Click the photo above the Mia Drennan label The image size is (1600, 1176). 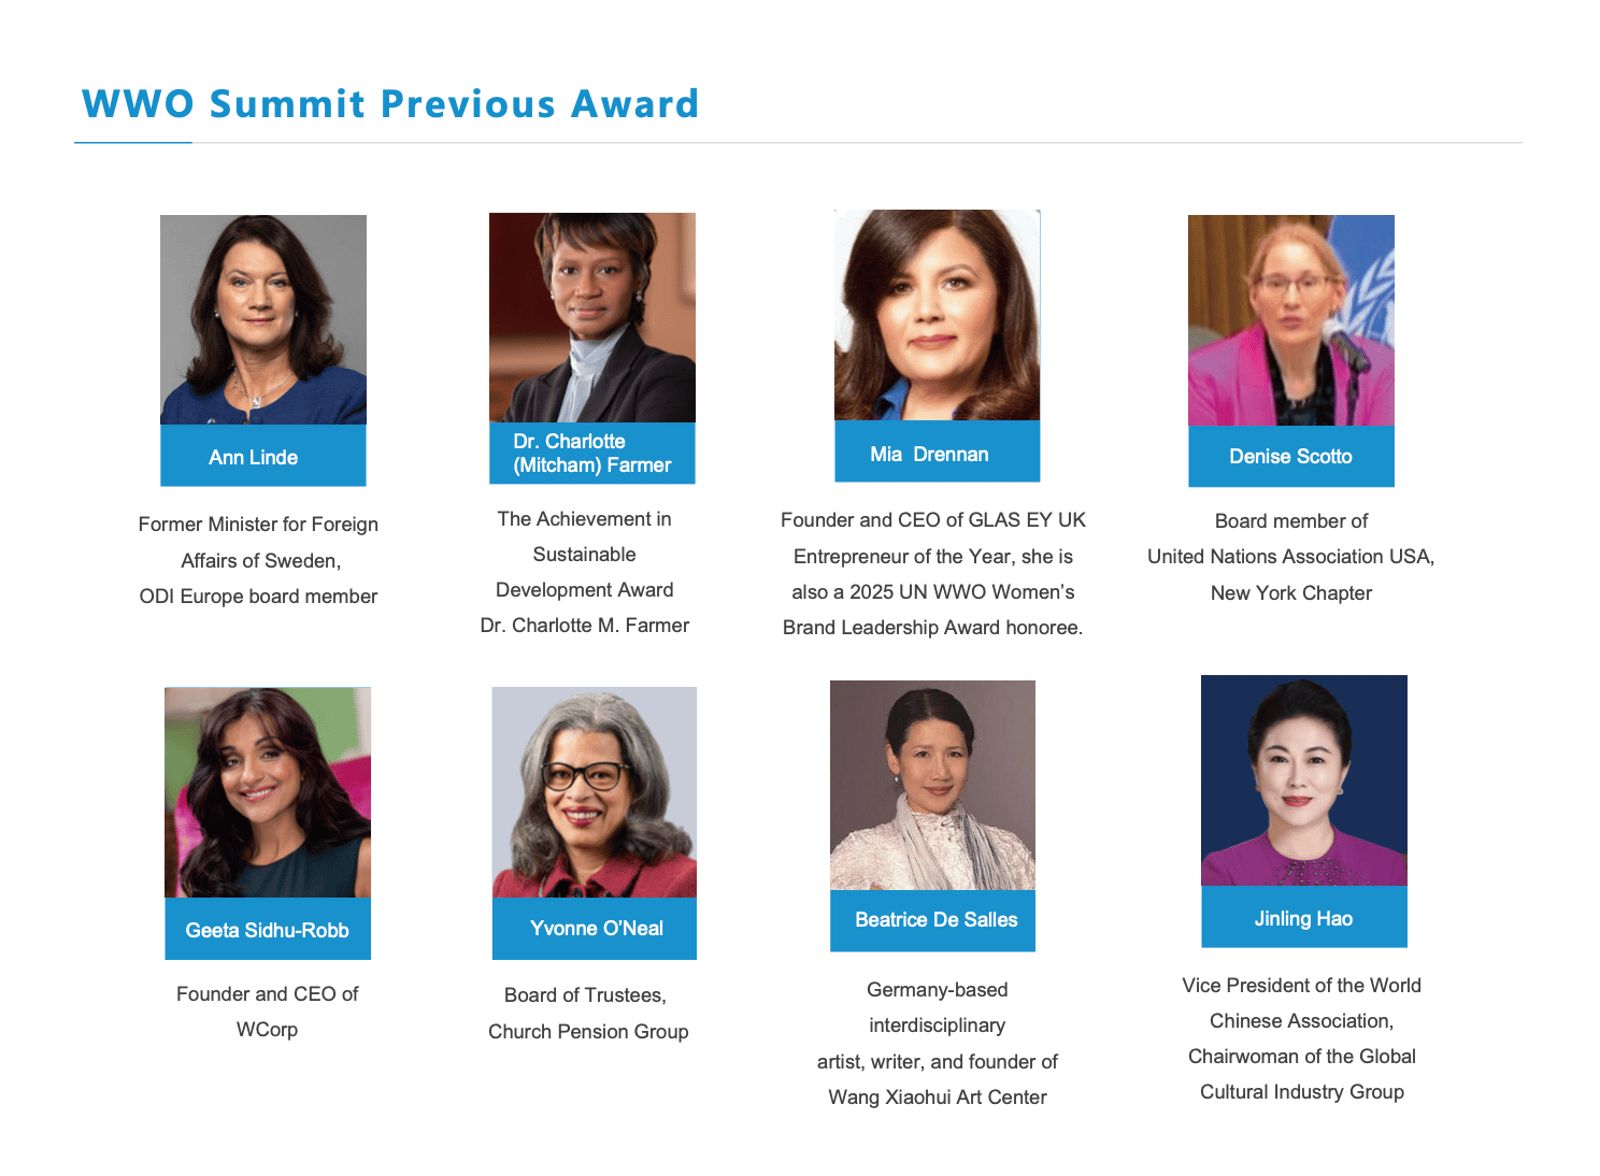(937, 315)
